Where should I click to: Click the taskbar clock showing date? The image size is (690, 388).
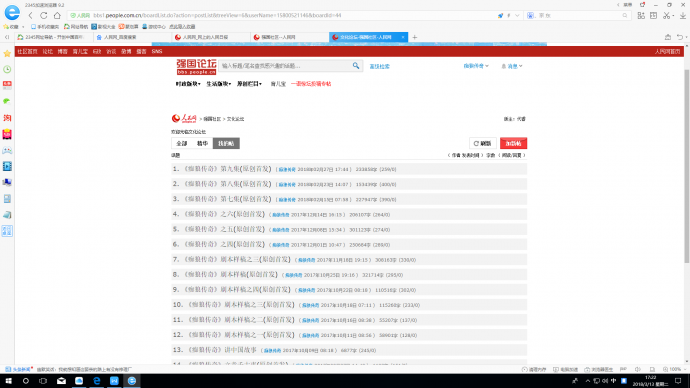pos(650,381)
